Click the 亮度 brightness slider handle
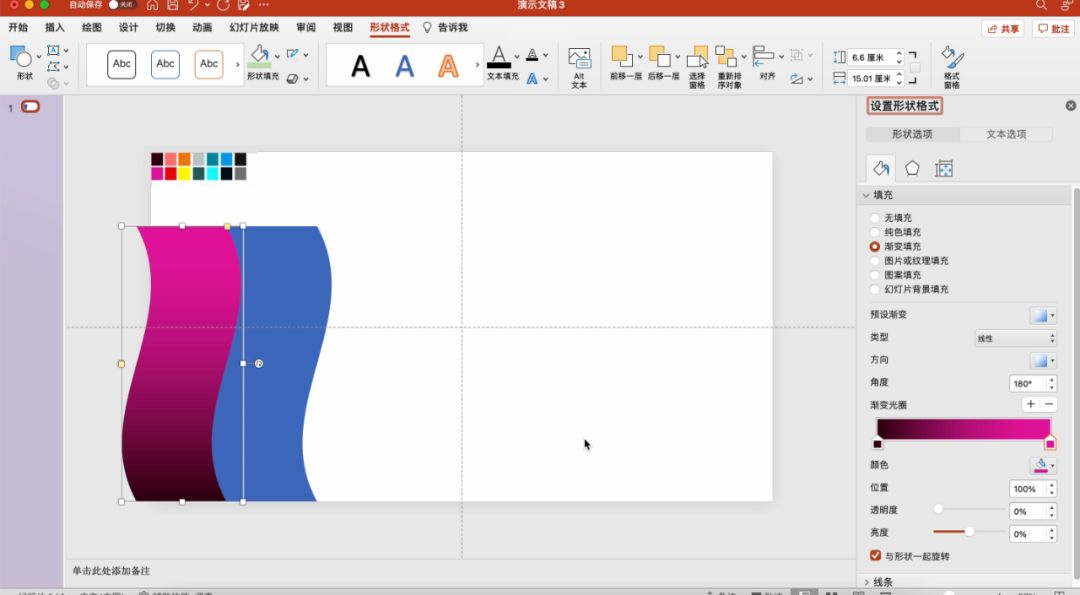Image resolution: width=1080 pixels, height=595 pixels. point(969,532)
